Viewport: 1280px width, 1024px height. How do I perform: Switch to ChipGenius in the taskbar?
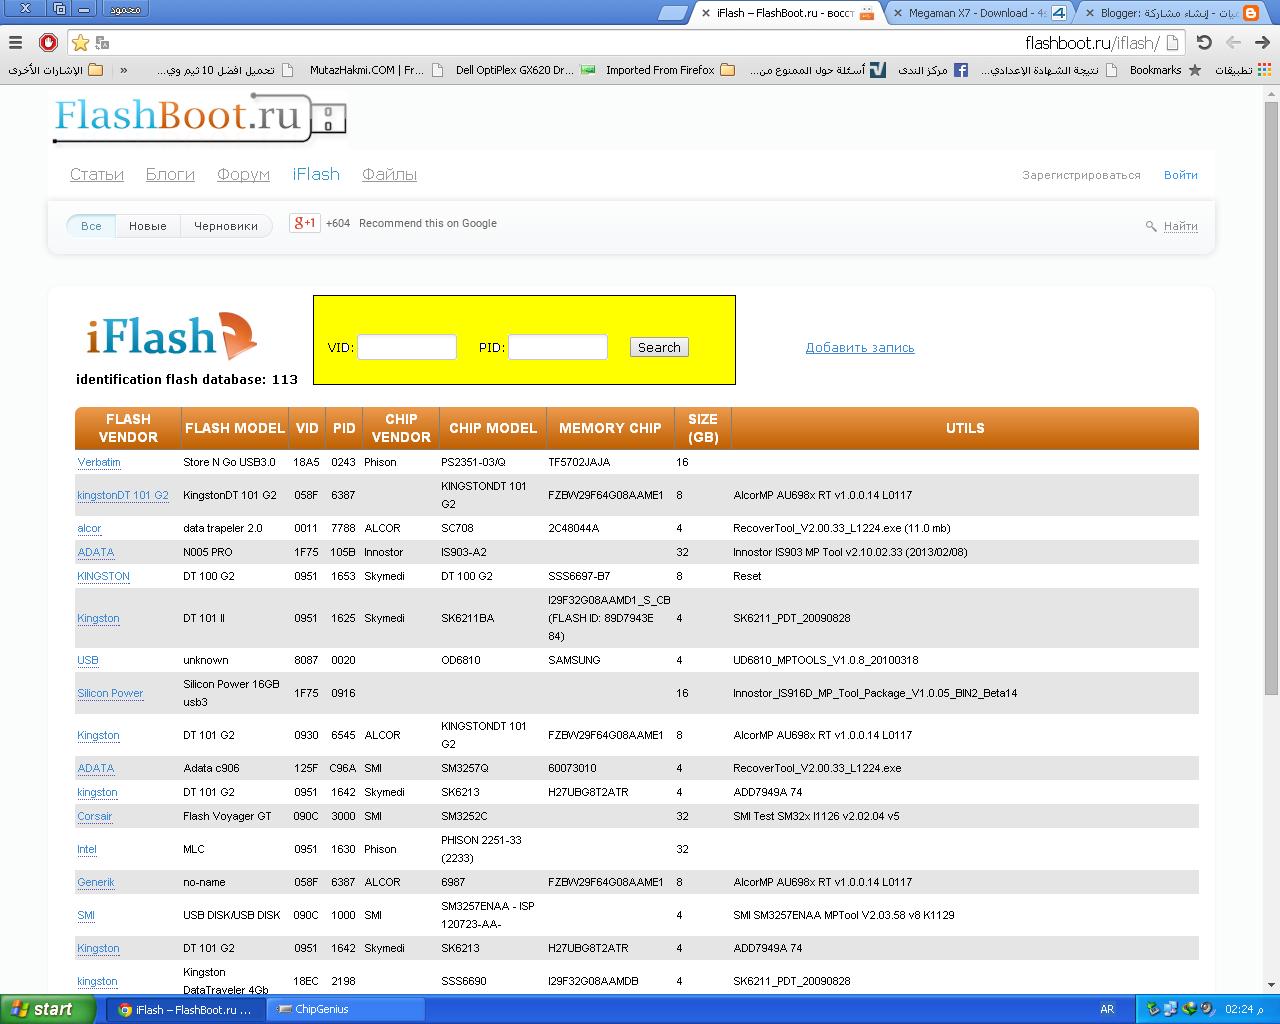point(347,1009)
